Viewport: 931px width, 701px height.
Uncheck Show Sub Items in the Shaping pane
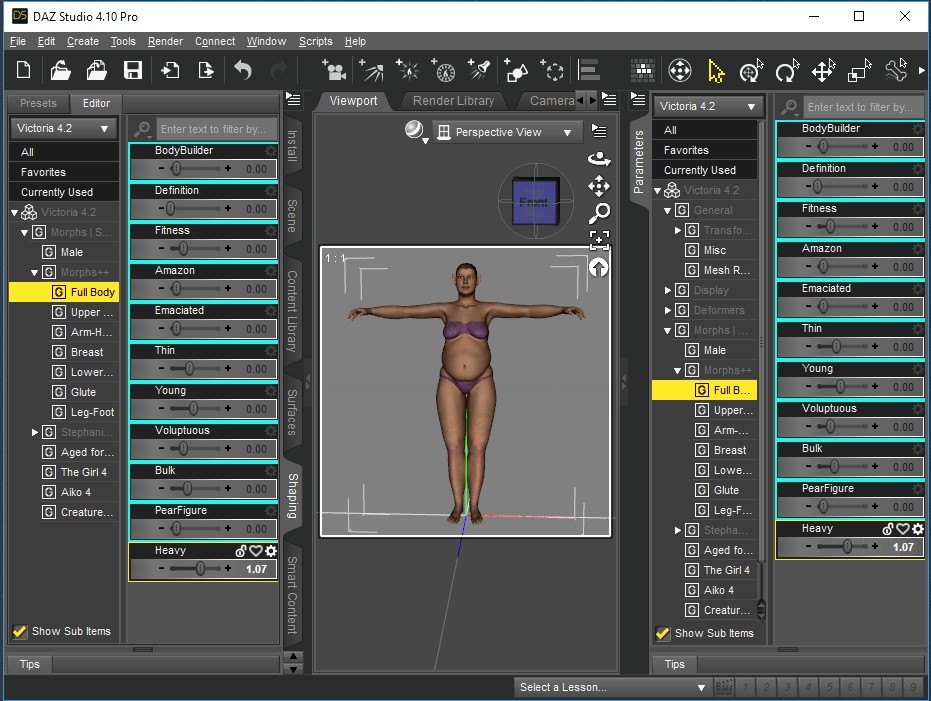(20, 632)
